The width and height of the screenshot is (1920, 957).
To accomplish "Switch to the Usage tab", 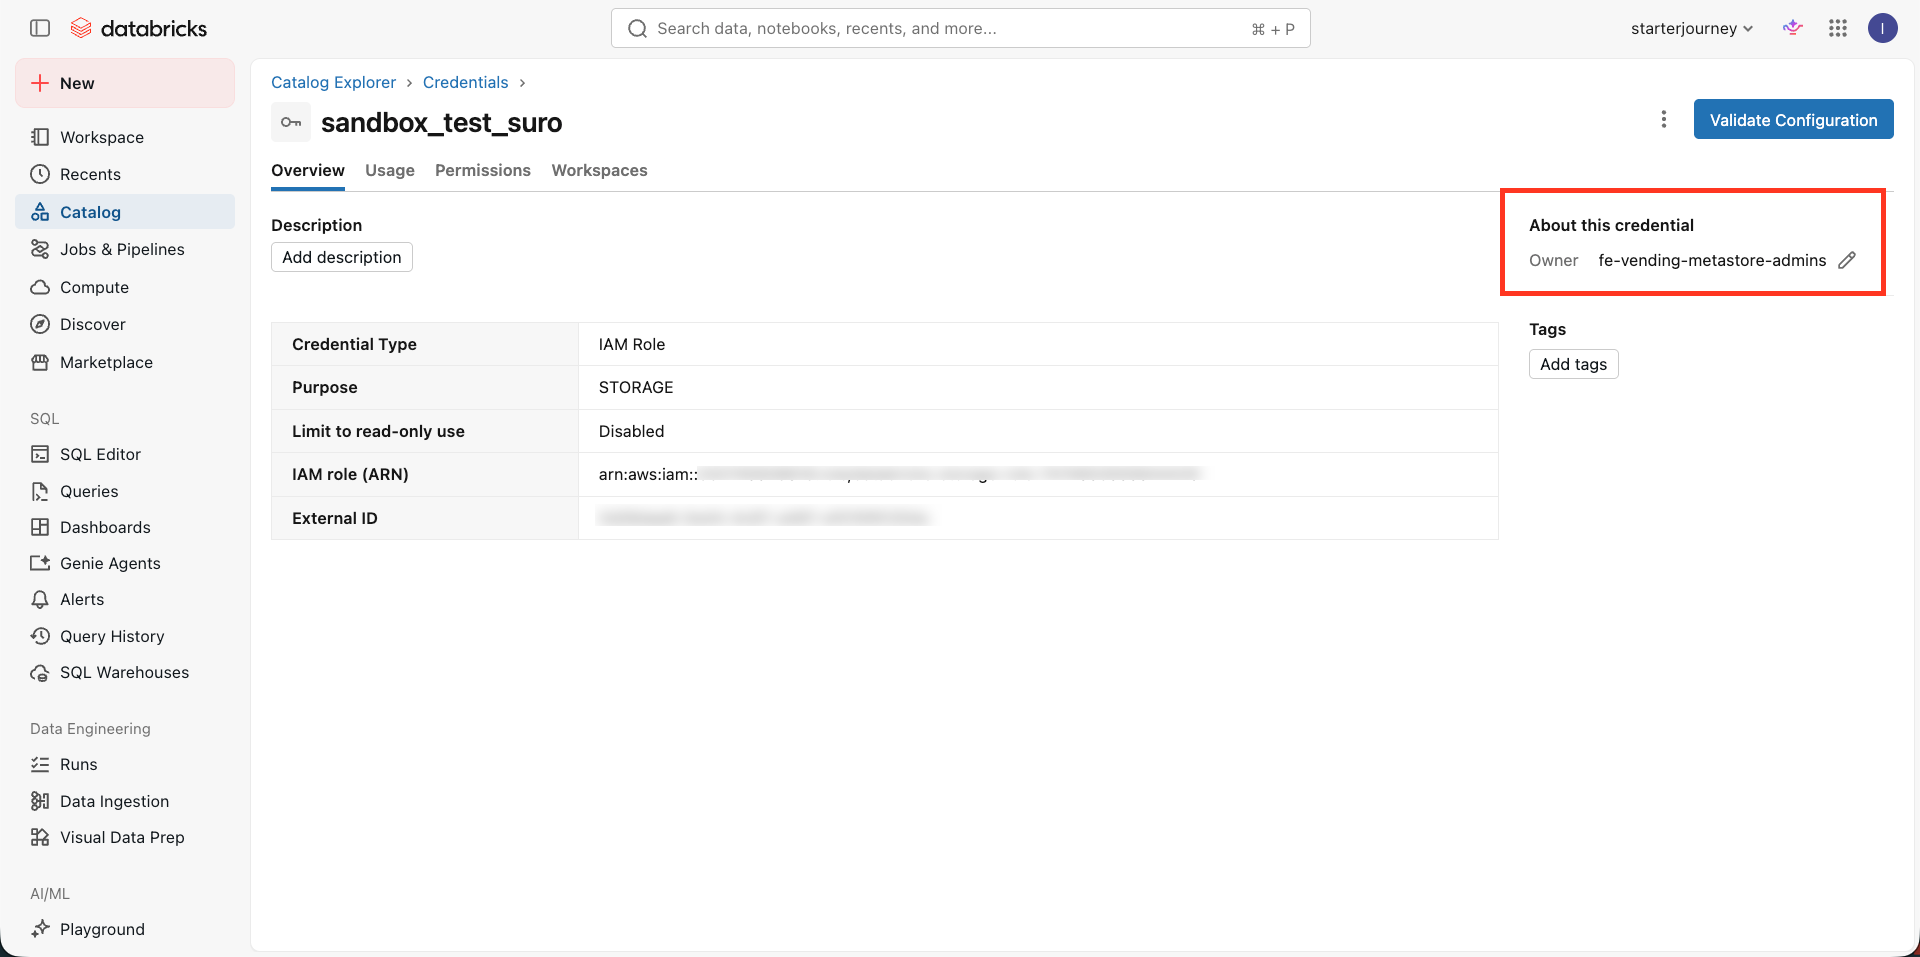I will [x=390, y=170].
